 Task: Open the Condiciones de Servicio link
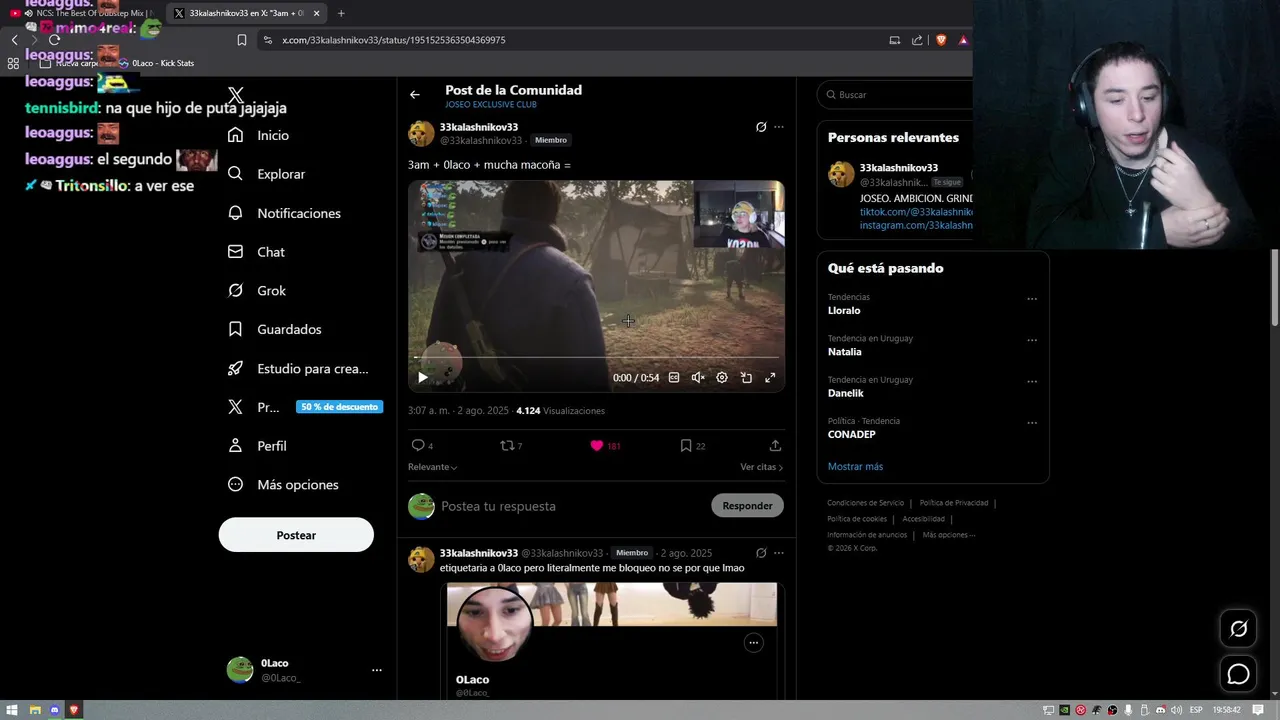[866, 503]
